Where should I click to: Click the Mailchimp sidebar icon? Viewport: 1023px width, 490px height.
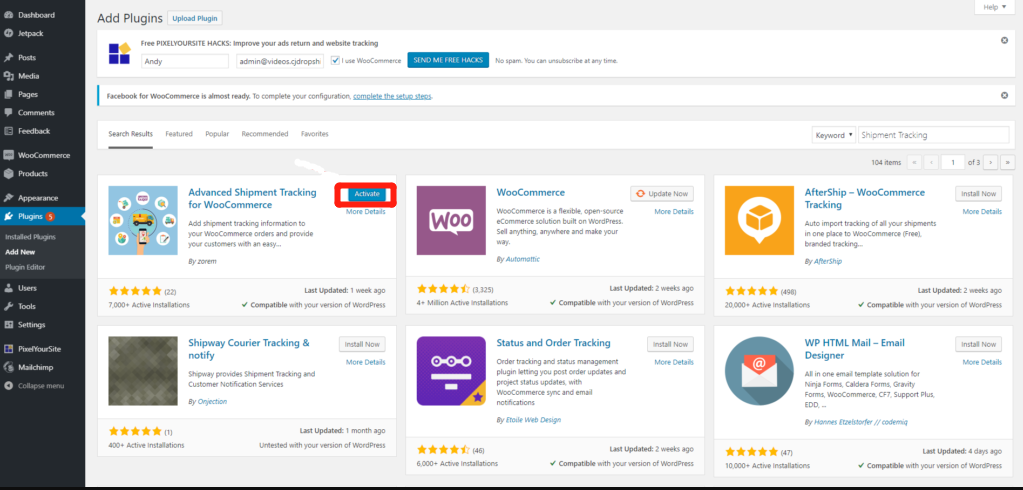(x=8, y=367)
